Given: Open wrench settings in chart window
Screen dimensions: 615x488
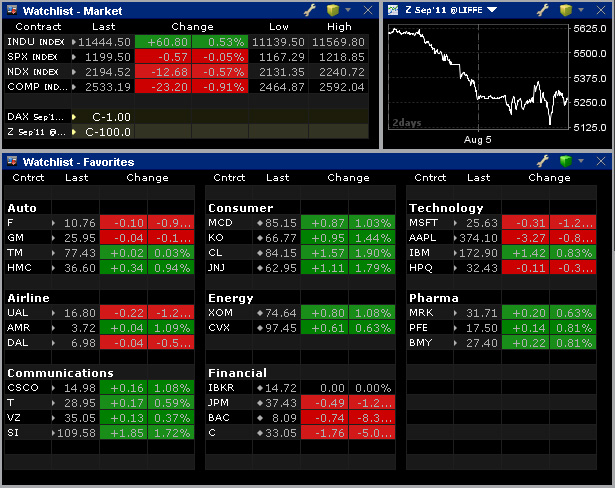Looking at the screenshot, I should coord(542,10).
